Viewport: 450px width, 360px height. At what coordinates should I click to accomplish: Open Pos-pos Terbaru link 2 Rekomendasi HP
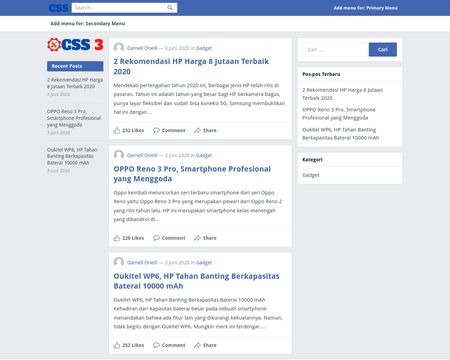coord(342,94)
